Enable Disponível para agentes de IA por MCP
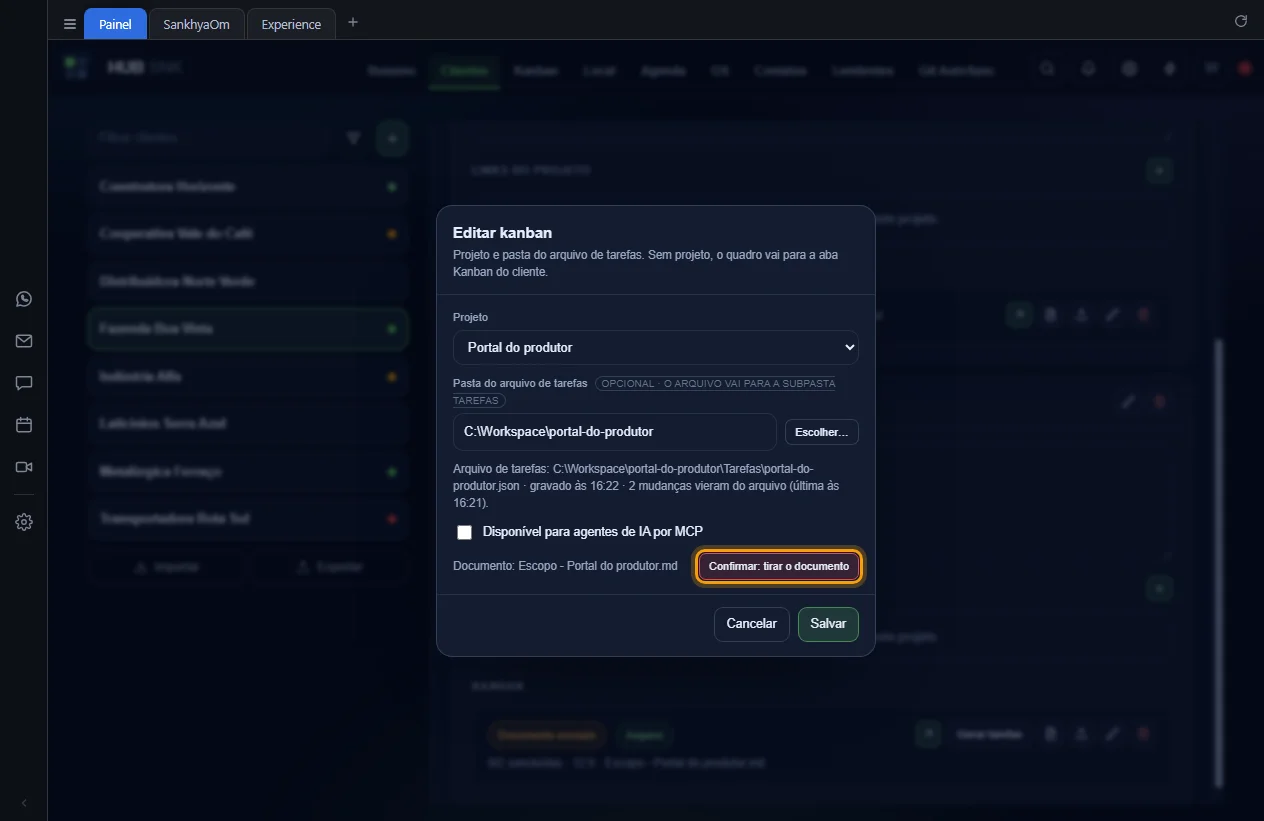The height and width of the screenshot is (821, 1264). click(464, 532)
